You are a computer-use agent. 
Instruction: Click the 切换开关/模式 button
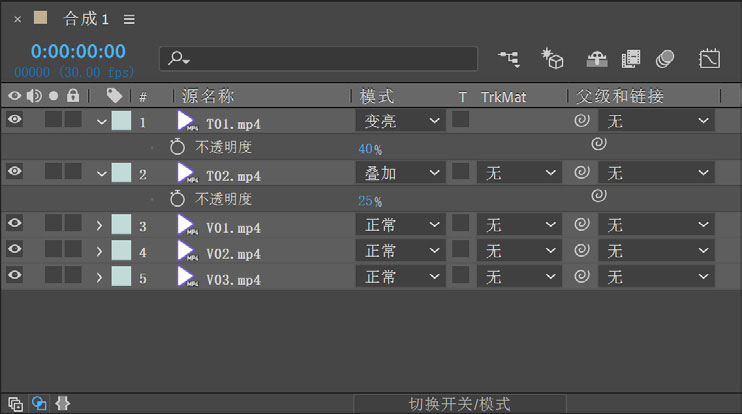(x=459, y=404)
